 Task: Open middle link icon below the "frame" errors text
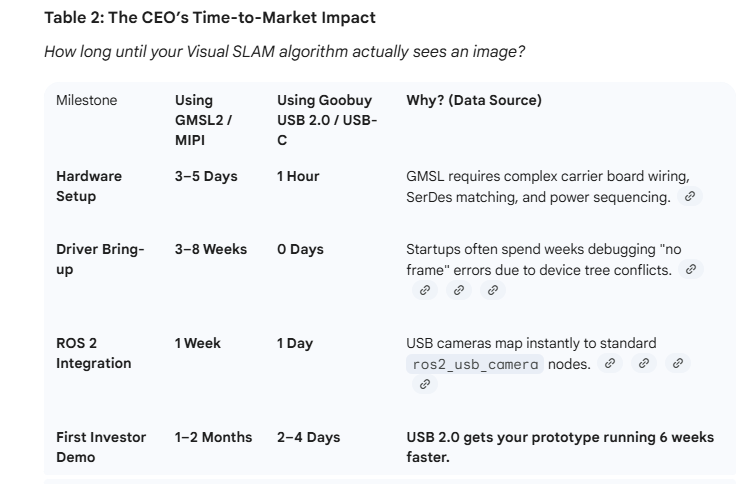click(x=458, y=290)
